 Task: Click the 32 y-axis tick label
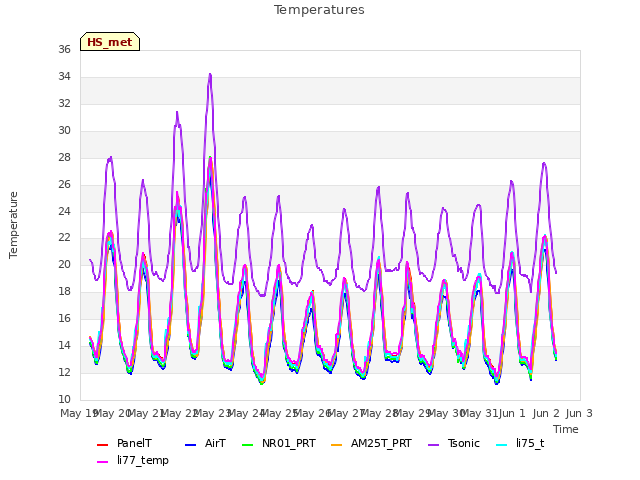64,103
